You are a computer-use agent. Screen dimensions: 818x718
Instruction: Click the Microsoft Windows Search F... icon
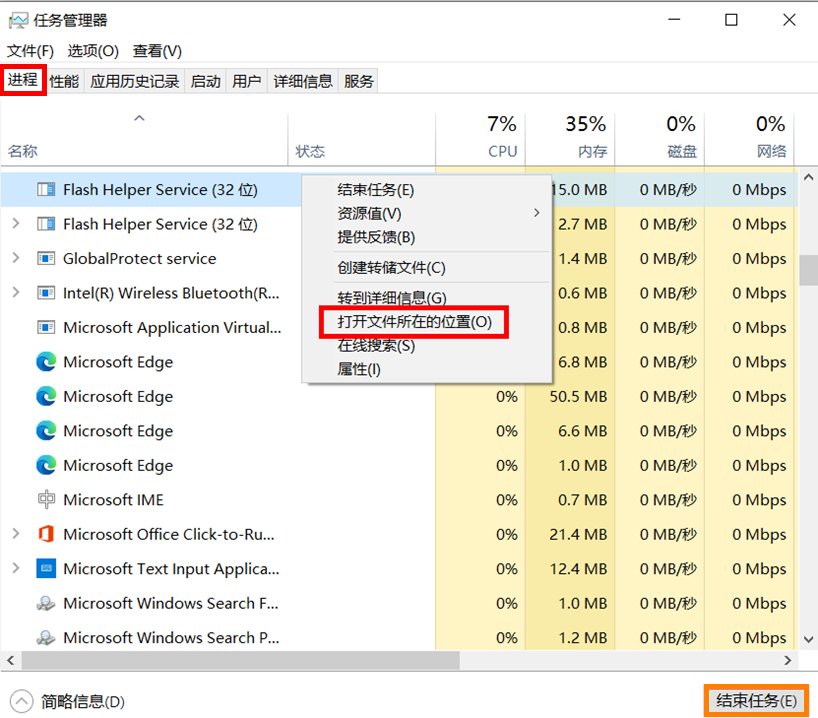coord(46,603)
